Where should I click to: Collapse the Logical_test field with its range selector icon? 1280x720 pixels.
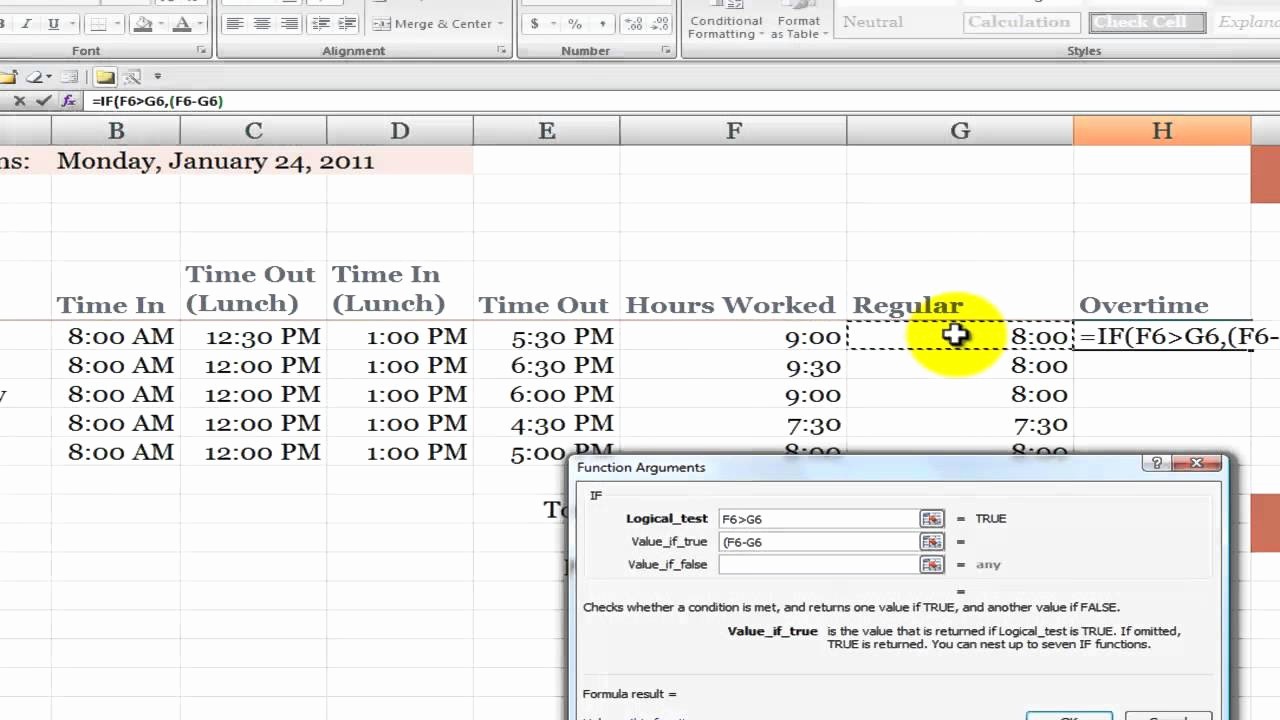click(x=931, y=518)
